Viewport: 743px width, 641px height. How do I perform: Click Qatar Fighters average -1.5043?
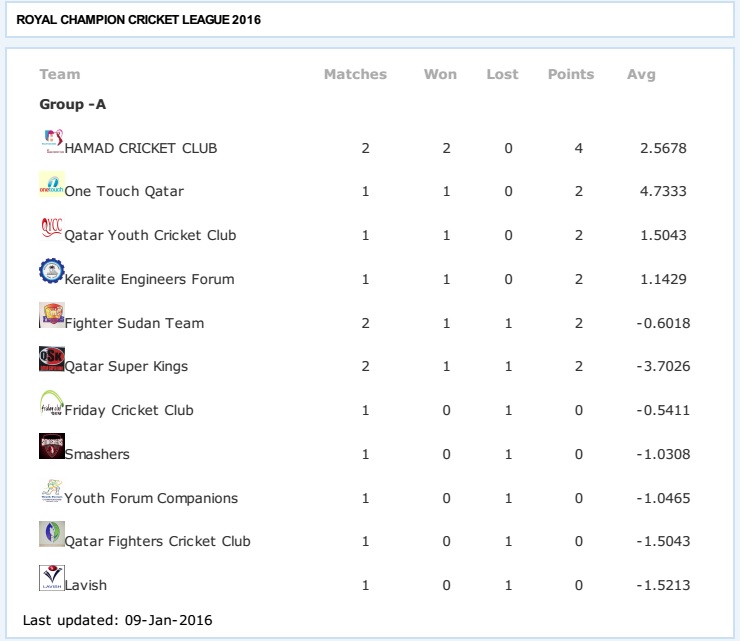tap(663, 542)
